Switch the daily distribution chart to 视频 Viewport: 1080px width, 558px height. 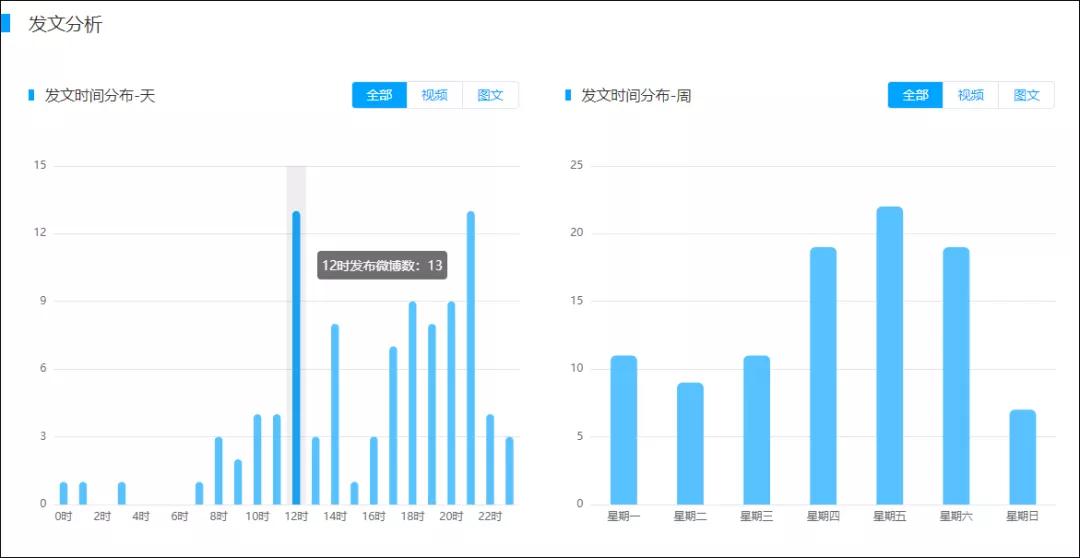(x=434, y=95)
